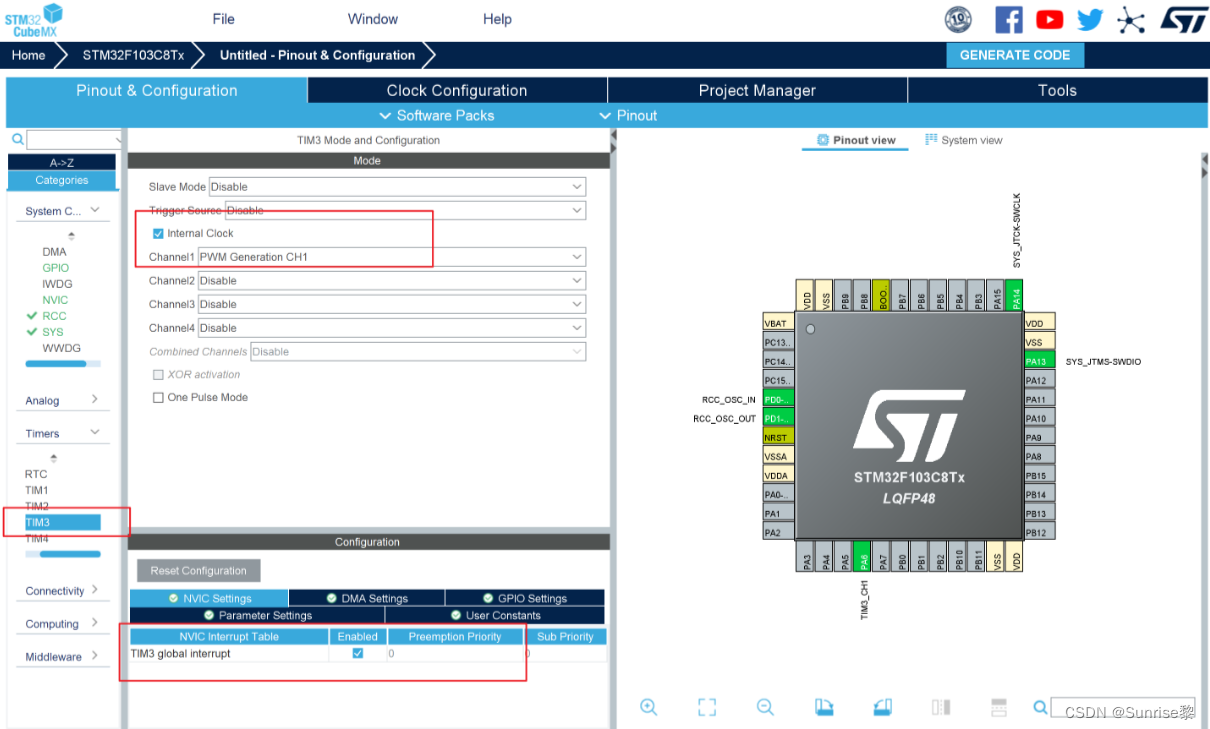Screen dimensions: 1210x729
Task: Switch to the Tools tab
Action: [x=1057, y=90]
